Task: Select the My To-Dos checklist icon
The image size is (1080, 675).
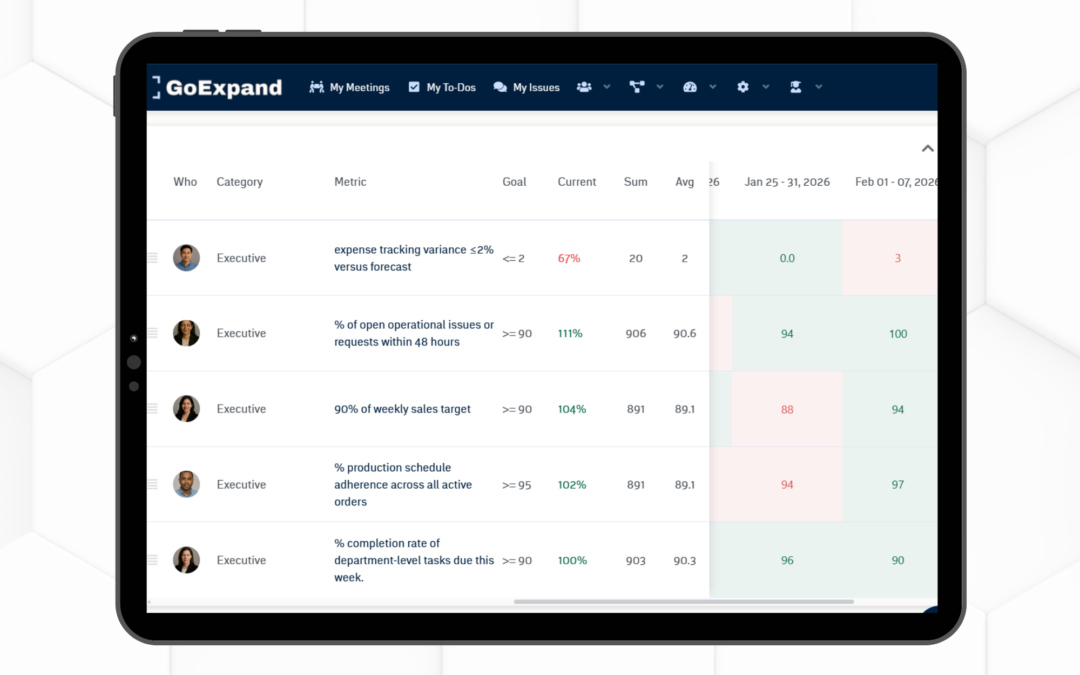Action: pyautogui.click(x=413, y=87)
